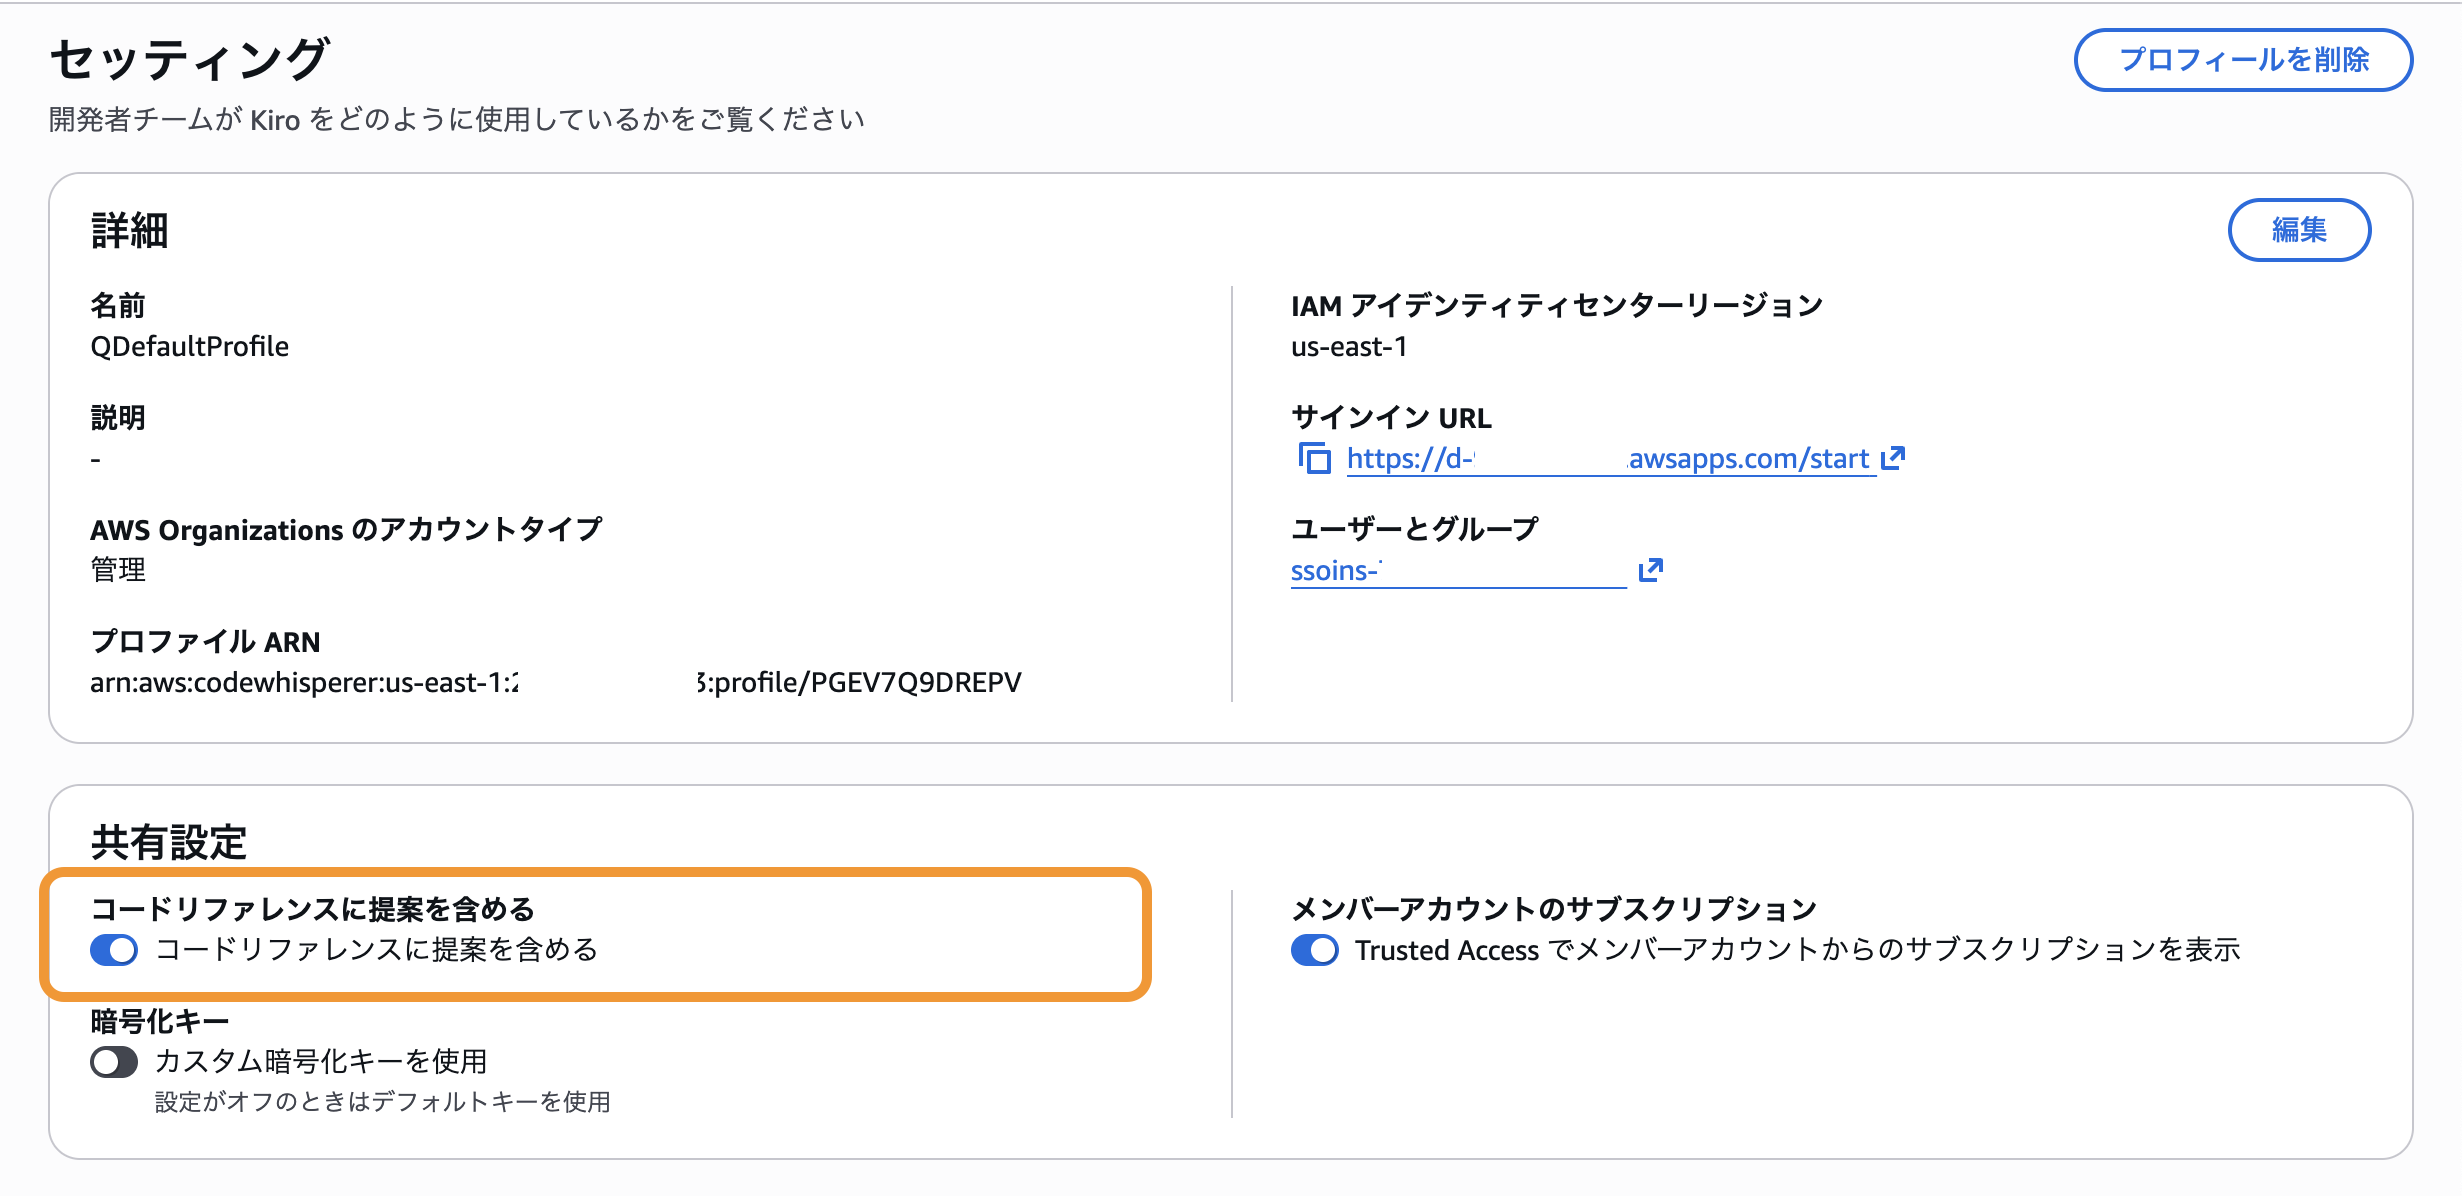Disable the コードリファレンスに提案を含める toggle switch
The height and width of the screenshot is (1196, 2462).
pos(114,949)
